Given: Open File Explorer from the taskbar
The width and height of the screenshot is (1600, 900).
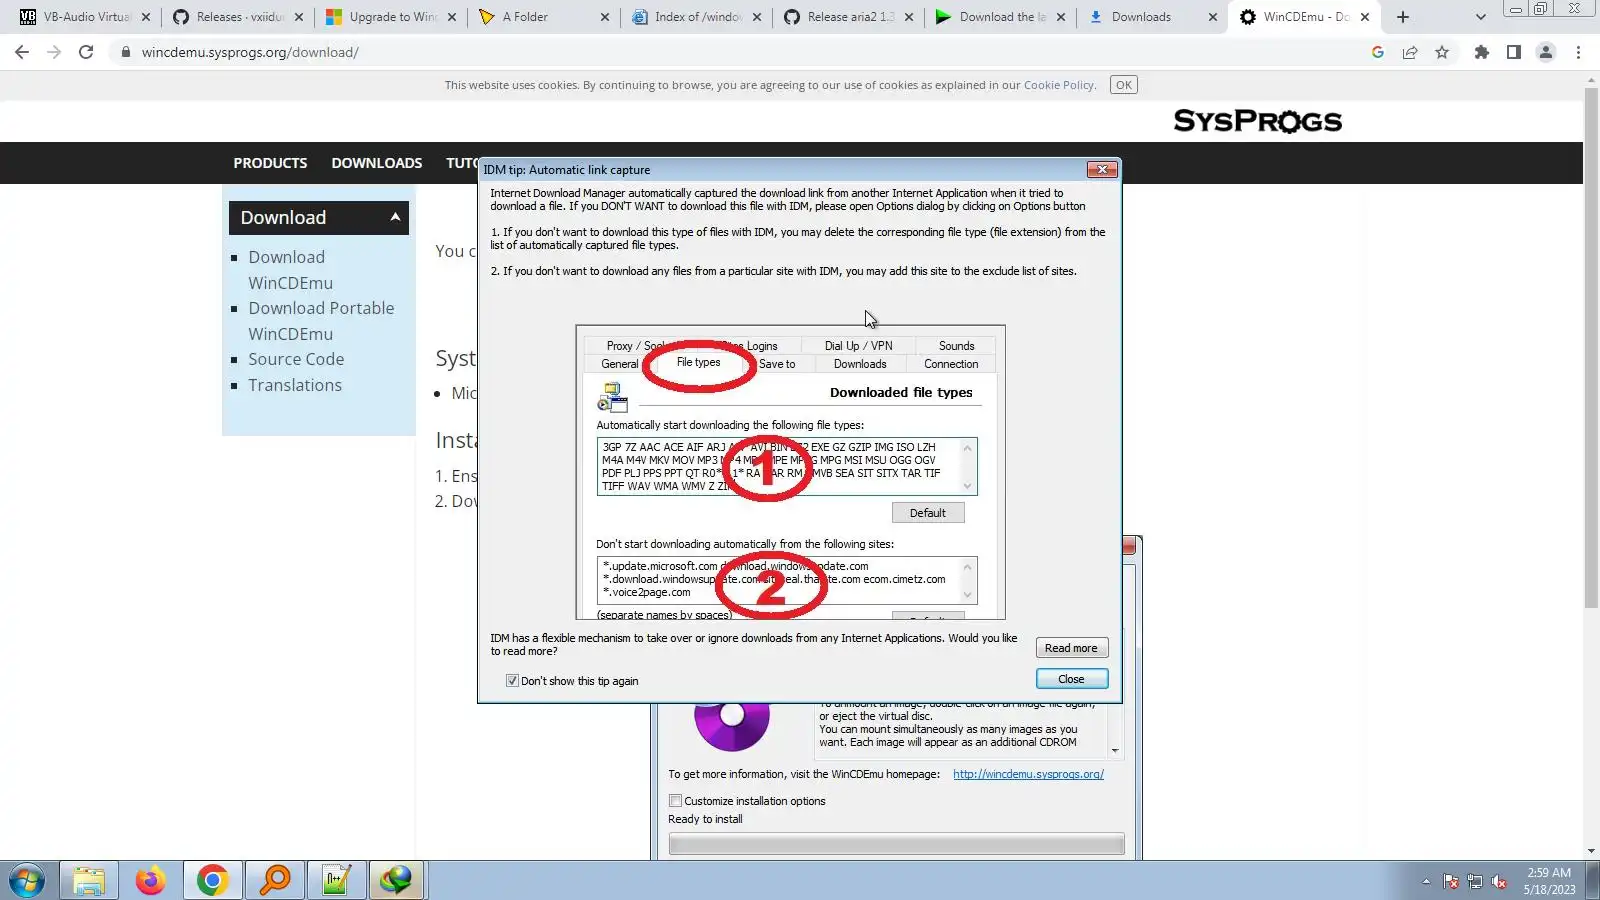Looking at the screenshot, I should tap(89, 881).
